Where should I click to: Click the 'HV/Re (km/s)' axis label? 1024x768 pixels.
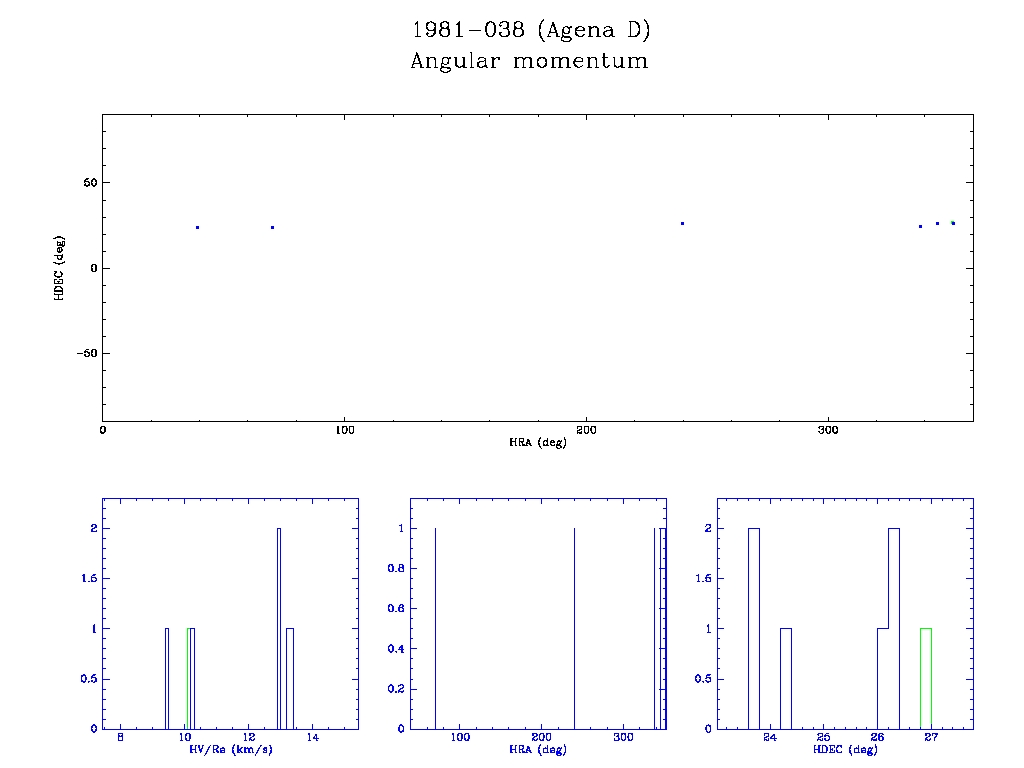pos(230,749)
